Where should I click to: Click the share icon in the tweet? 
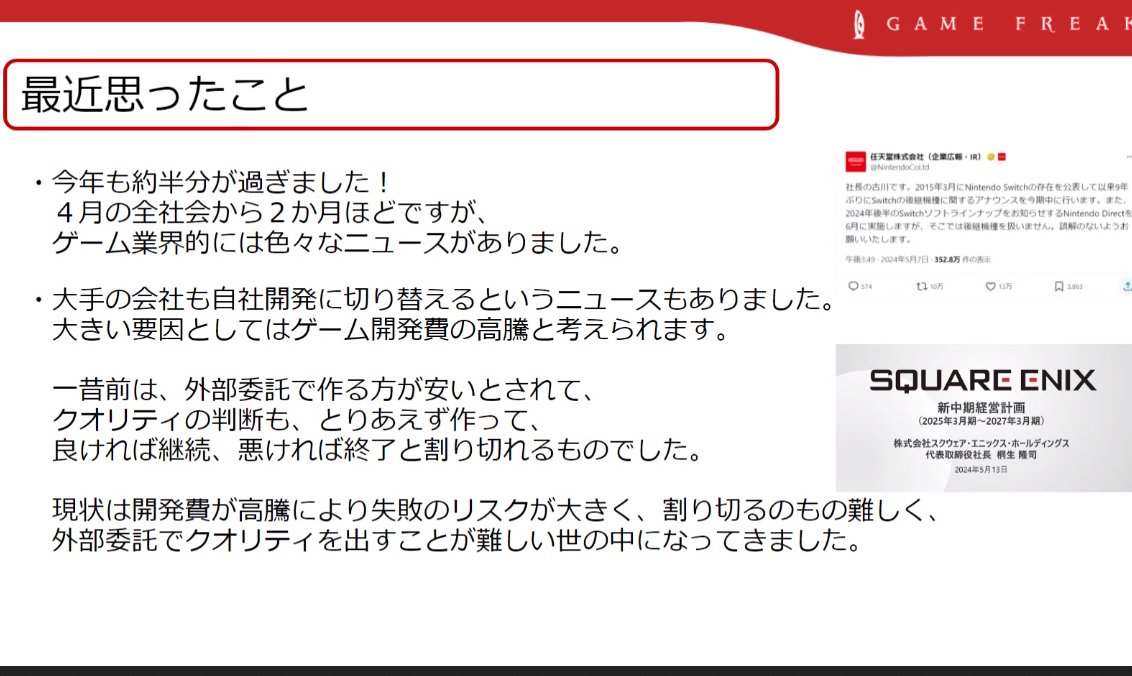coord(1126,287)
